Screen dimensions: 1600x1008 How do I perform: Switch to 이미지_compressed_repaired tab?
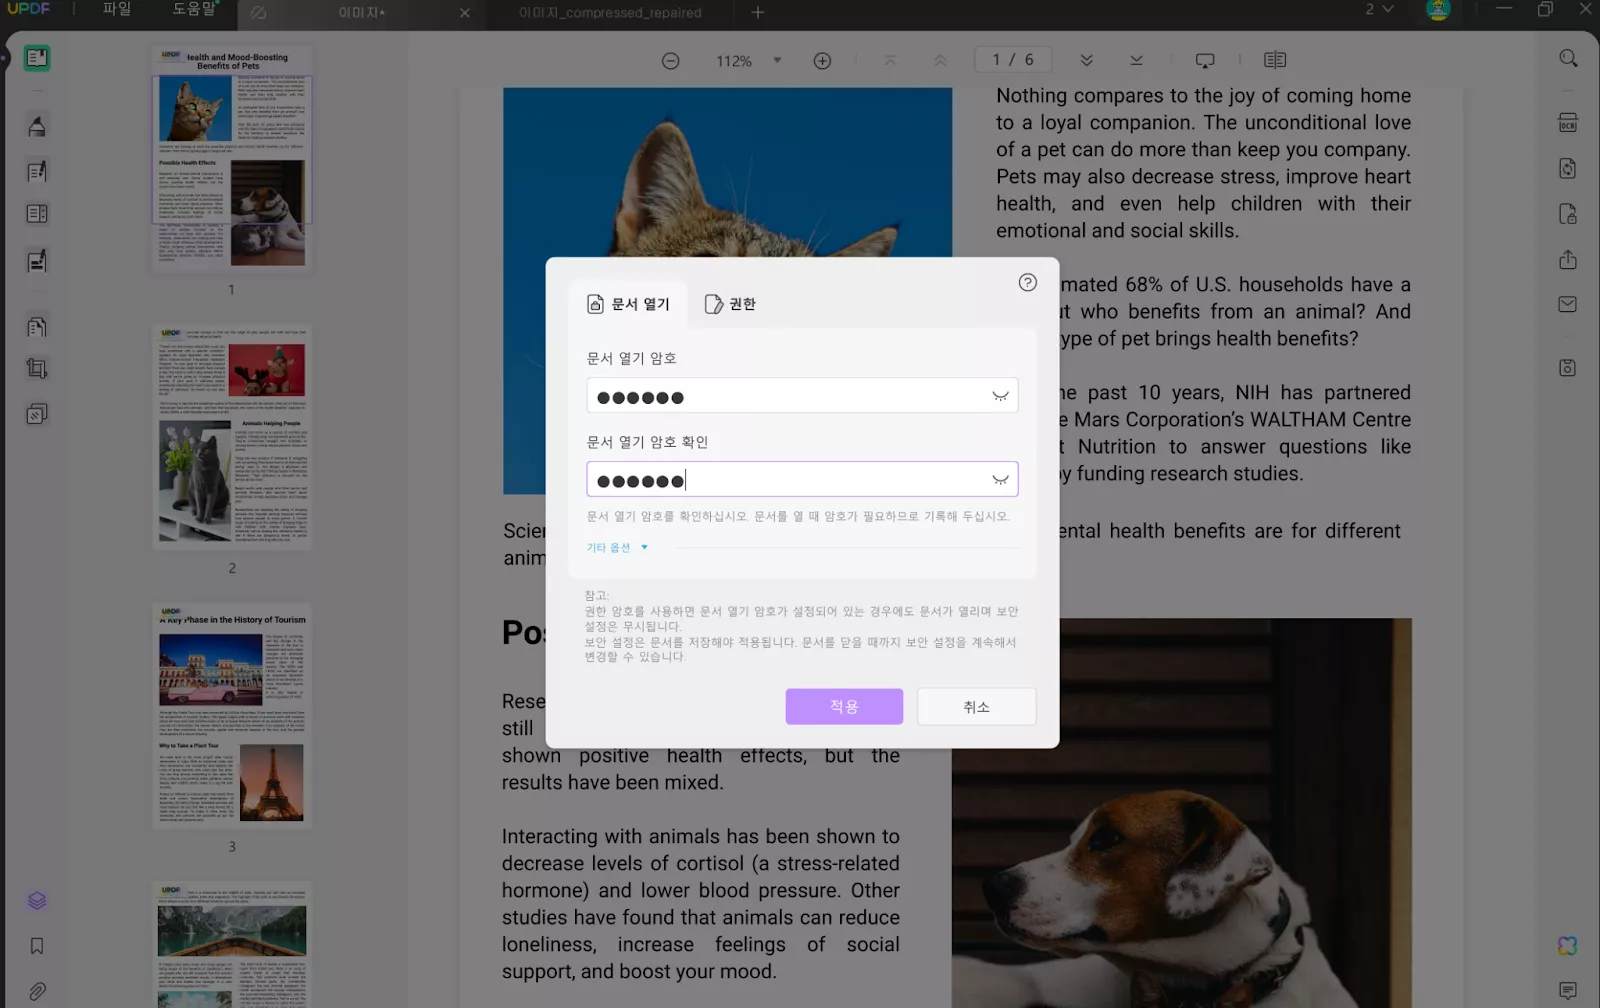pyautogui.click(x=610, y=13)
